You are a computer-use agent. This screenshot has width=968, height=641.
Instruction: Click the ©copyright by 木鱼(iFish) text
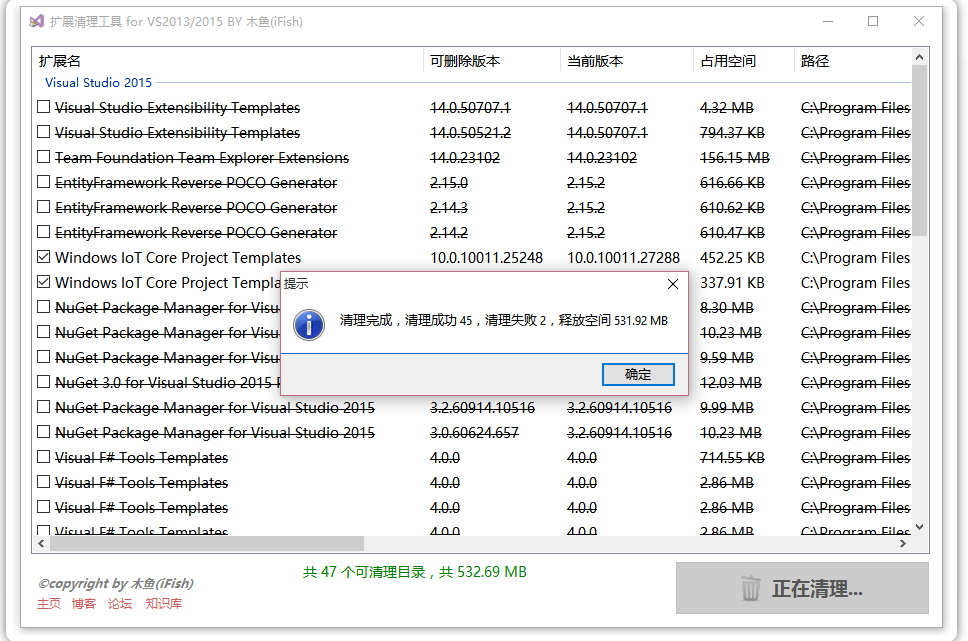click(x=116, y=584)
